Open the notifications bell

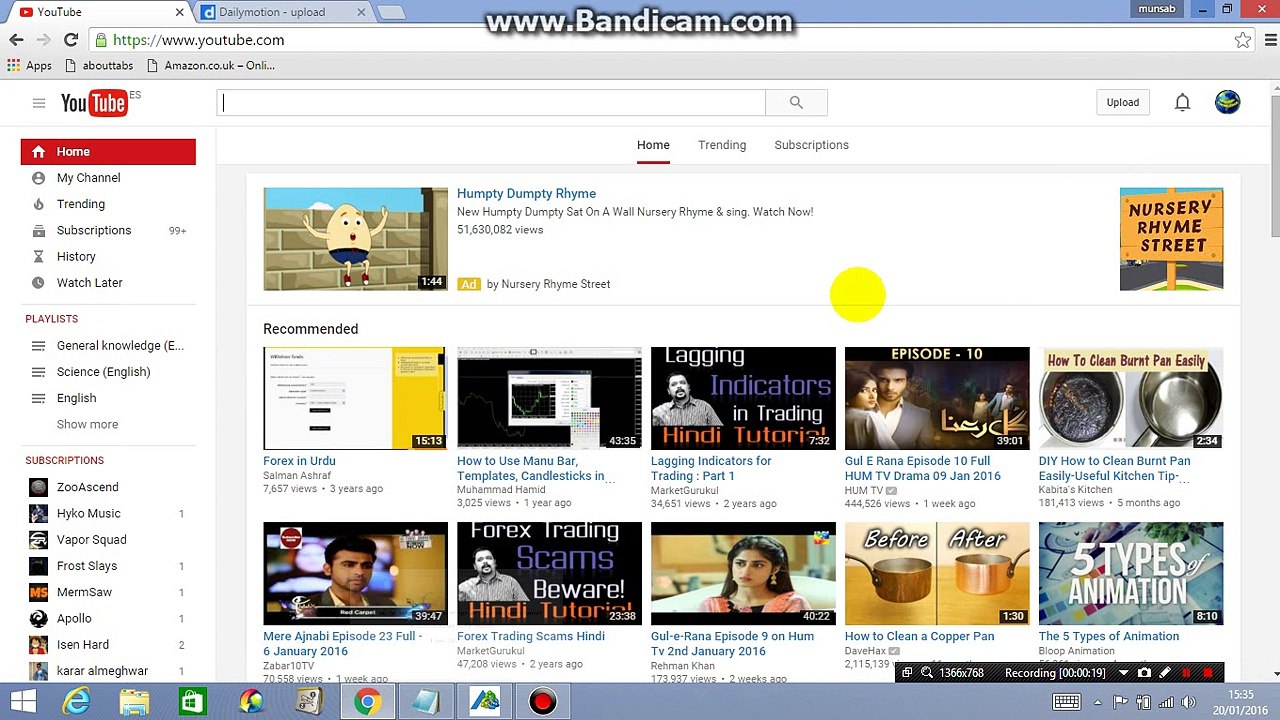(x=1182, y=102)
